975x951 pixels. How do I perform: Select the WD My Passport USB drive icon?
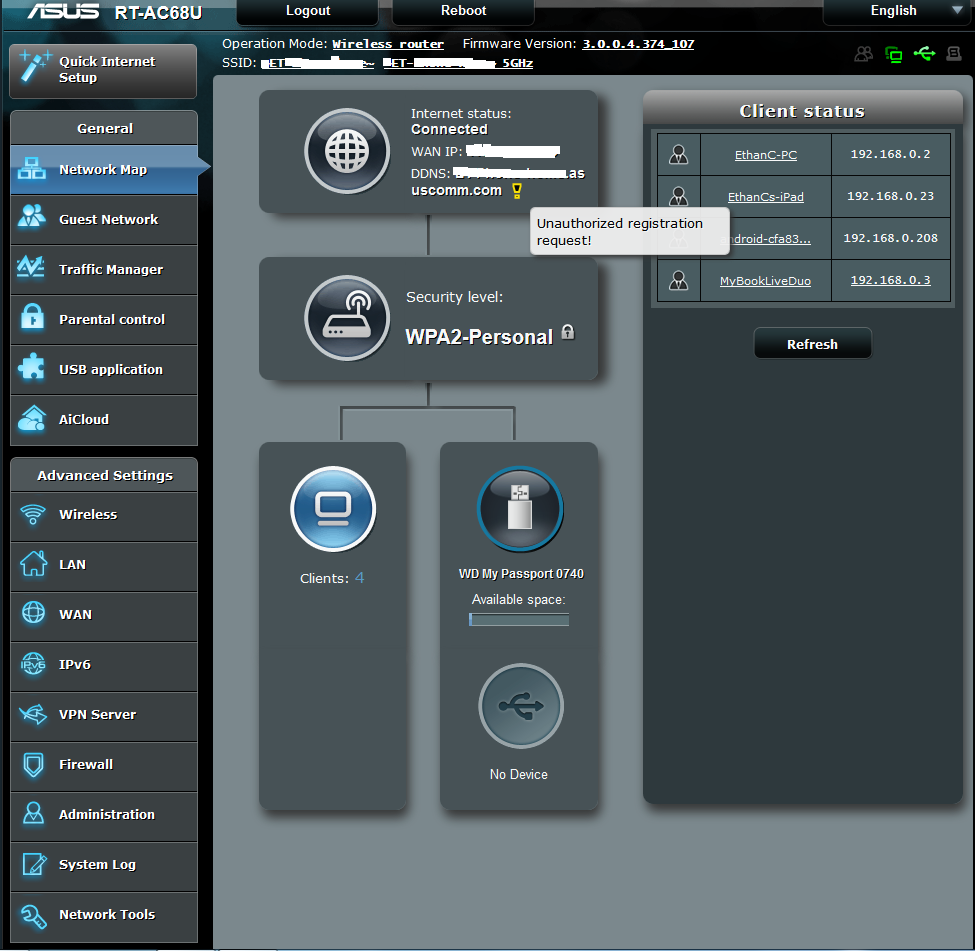[x=520, y=509]
